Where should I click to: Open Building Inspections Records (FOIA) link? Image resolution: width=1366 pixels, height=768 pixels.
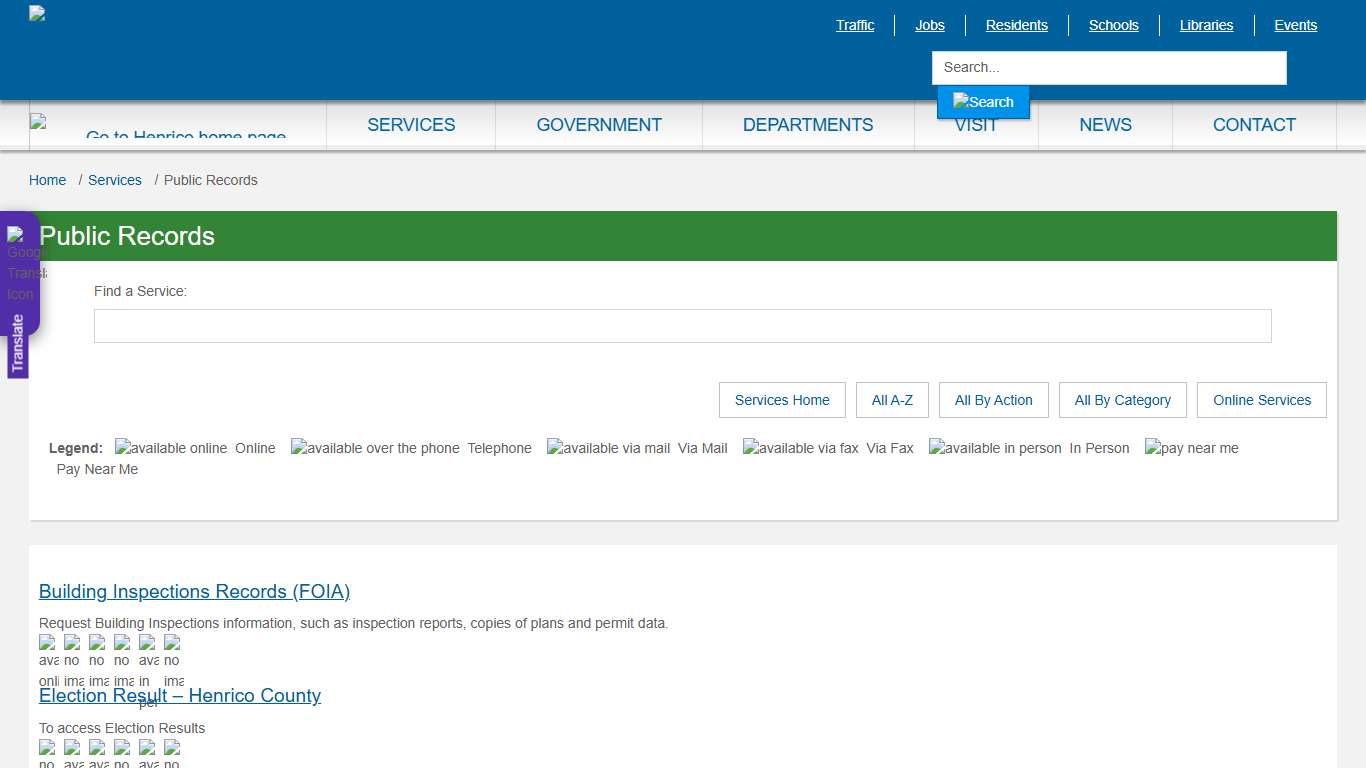(x=194, y=591)
